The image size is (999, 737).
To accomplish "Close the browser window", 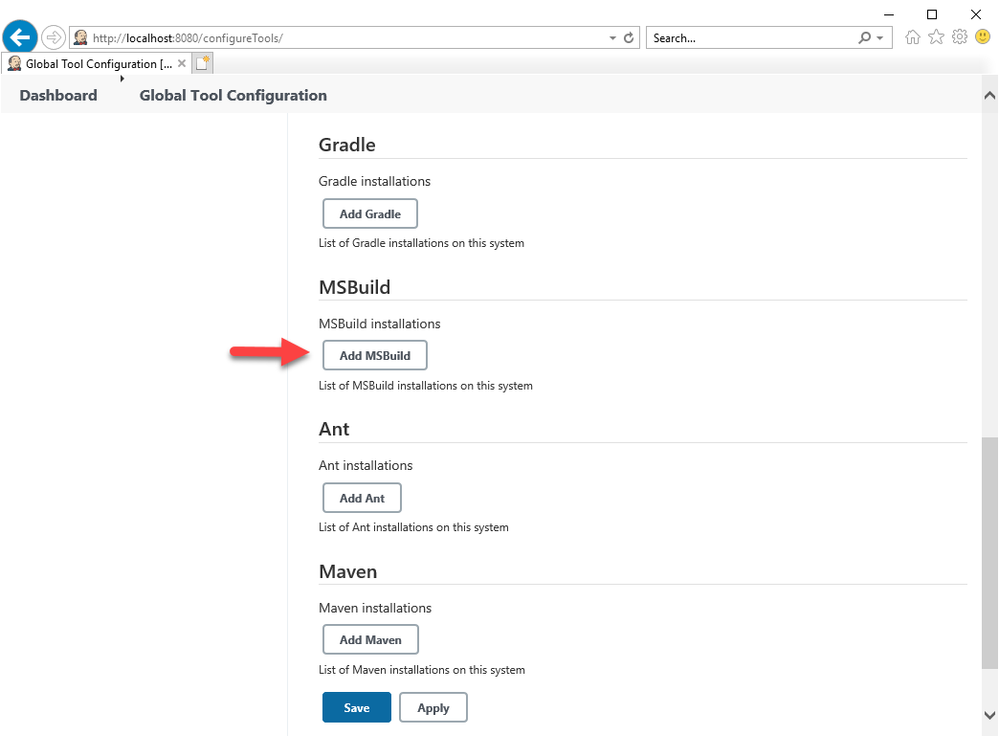I will click(975, 14).
